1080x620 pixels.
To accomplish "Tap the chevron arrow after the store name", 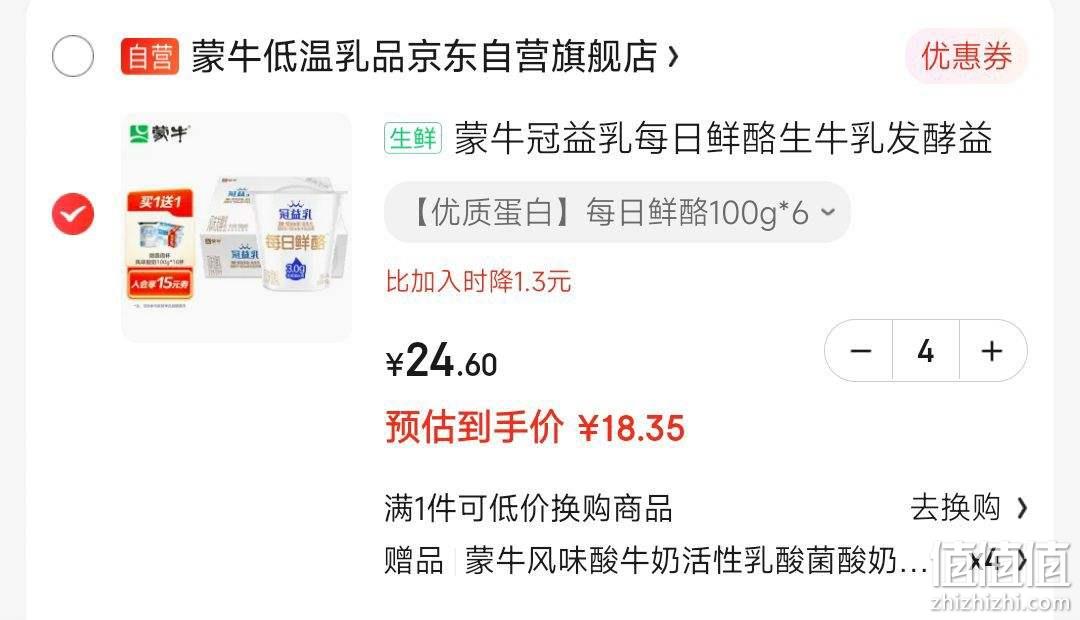I will click(674, 57).
